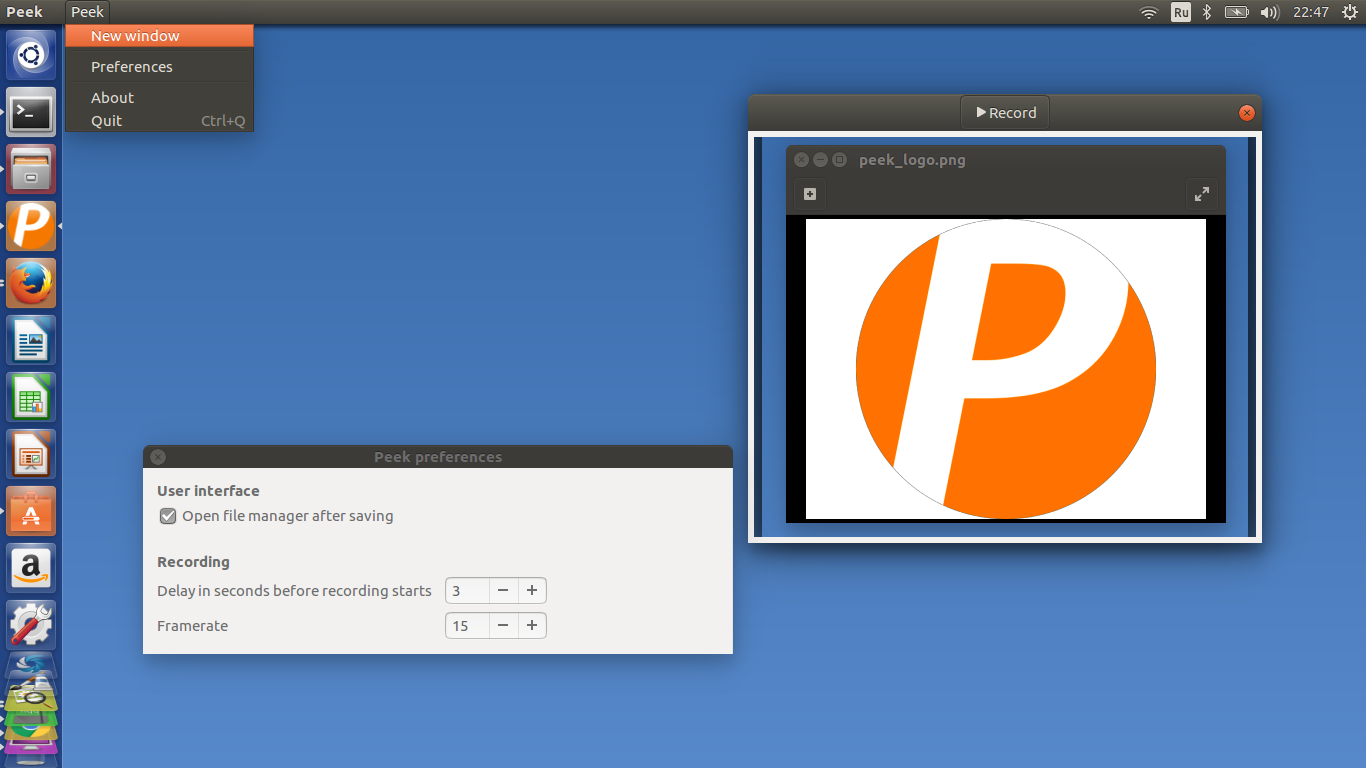Start recording with the Record button

click(x=1005, y=112)
